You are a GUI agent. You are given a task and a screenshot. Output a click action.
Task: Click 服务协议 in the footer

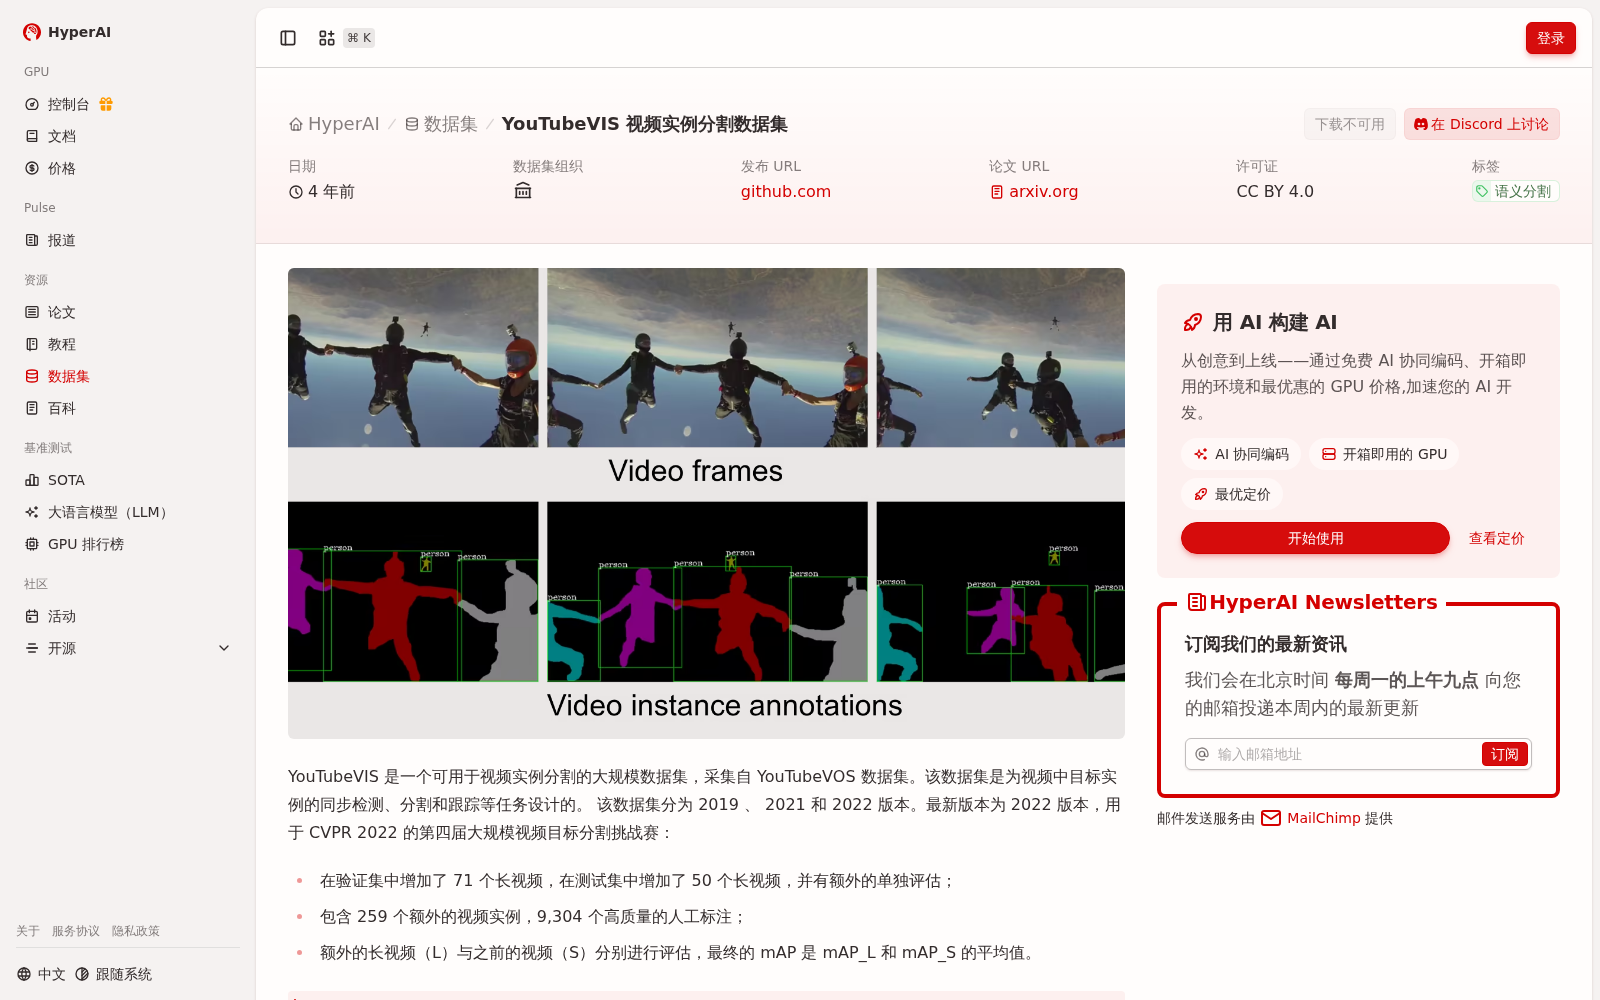76,931
